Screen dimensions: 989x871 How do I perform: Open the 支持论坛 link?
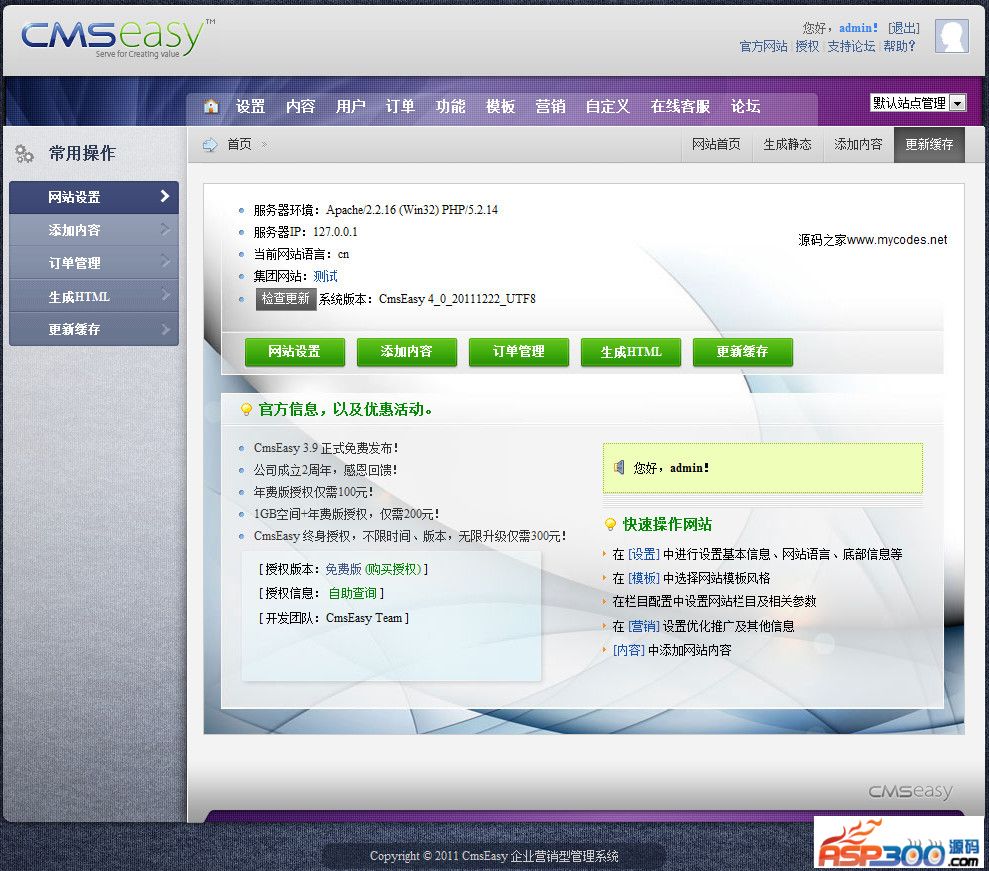point(851,46)
